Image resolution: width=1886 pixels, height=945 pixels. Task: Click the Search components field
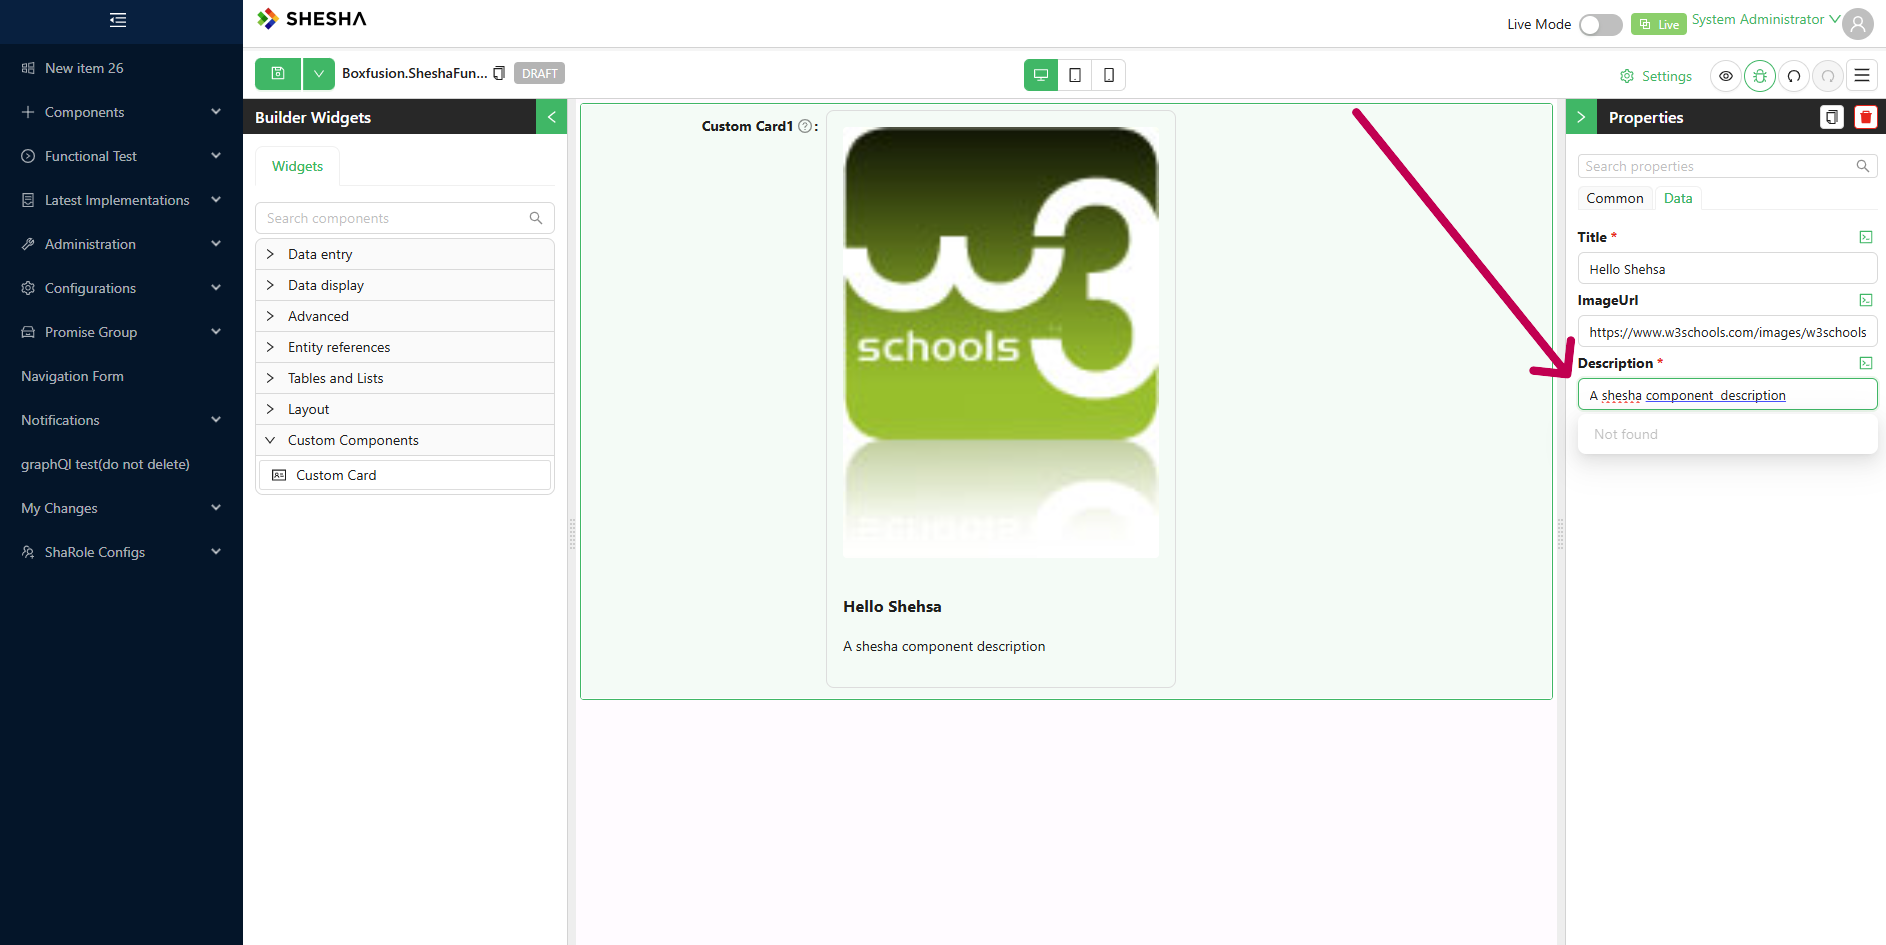coord(405,218)
